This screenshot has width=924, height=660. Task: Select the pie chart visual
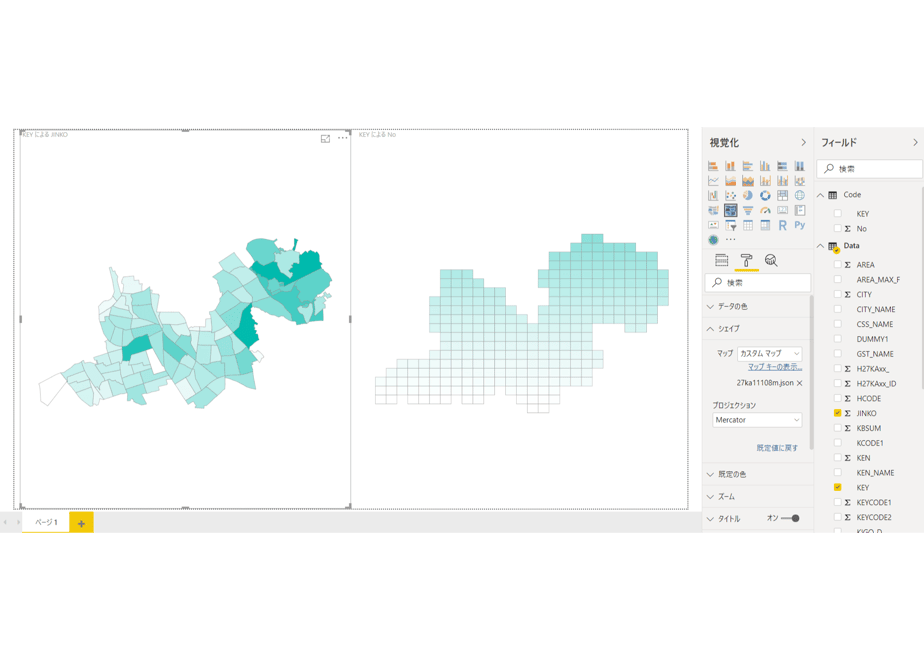[x=748, y=195]
